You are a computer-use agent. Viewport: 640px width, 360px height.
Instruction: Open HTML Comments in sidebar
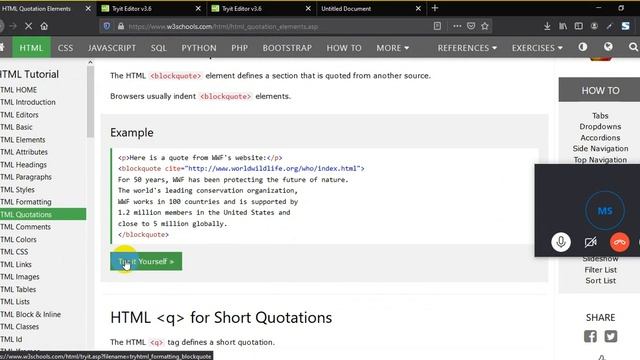(25, 227)
